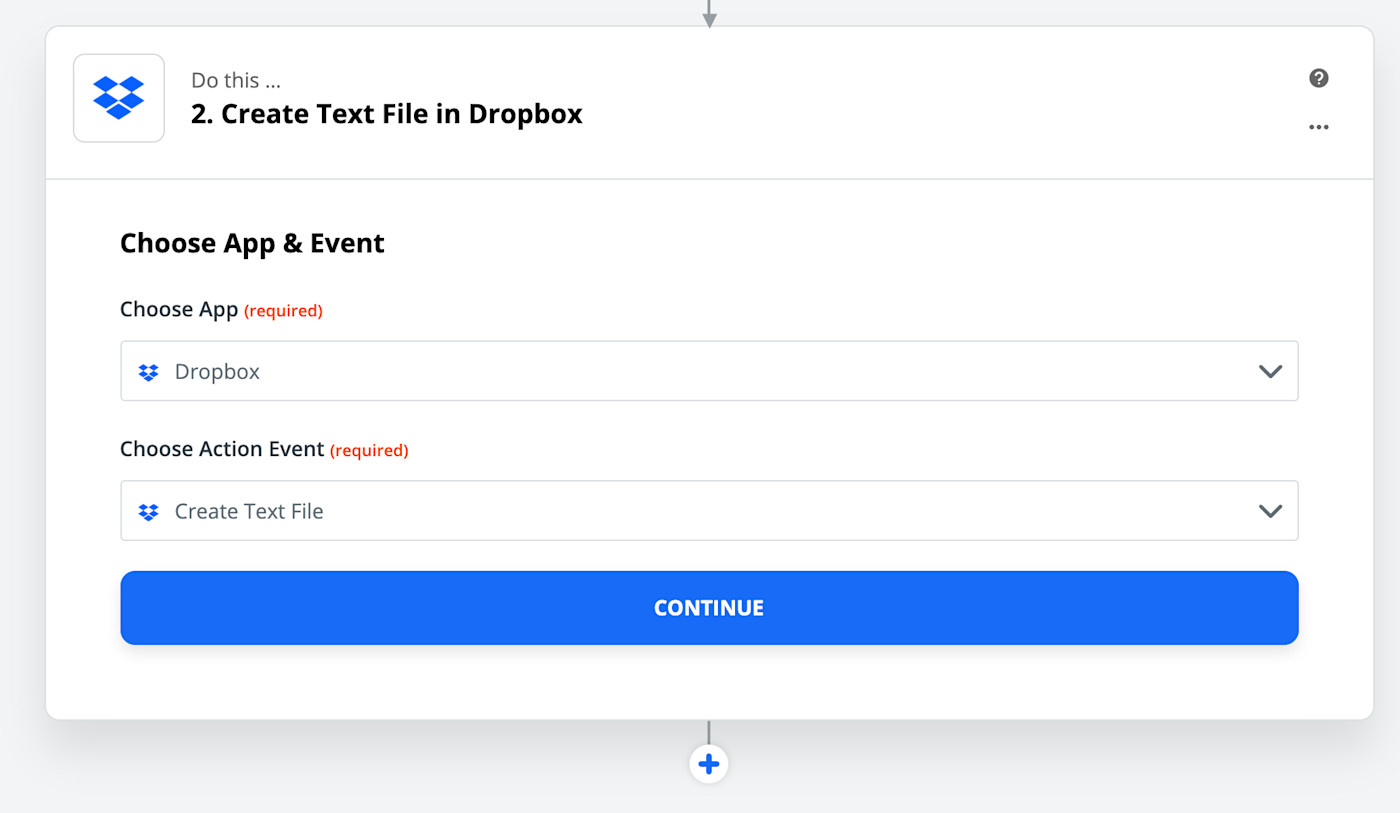Image resolution: width=1400 pixels, height=813 pixels.
Task: Open the Create Text File event field
Action: pos(709,511)
